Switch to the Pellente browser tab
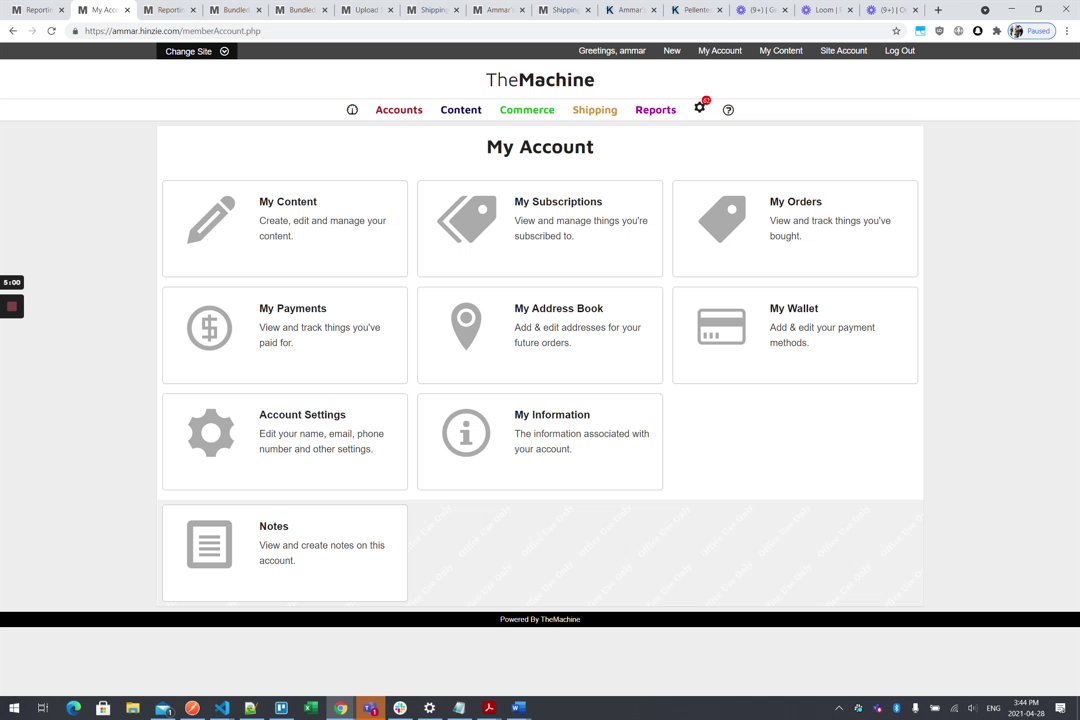The width and height of the screenshot is (1080, 720). (696, 10)
